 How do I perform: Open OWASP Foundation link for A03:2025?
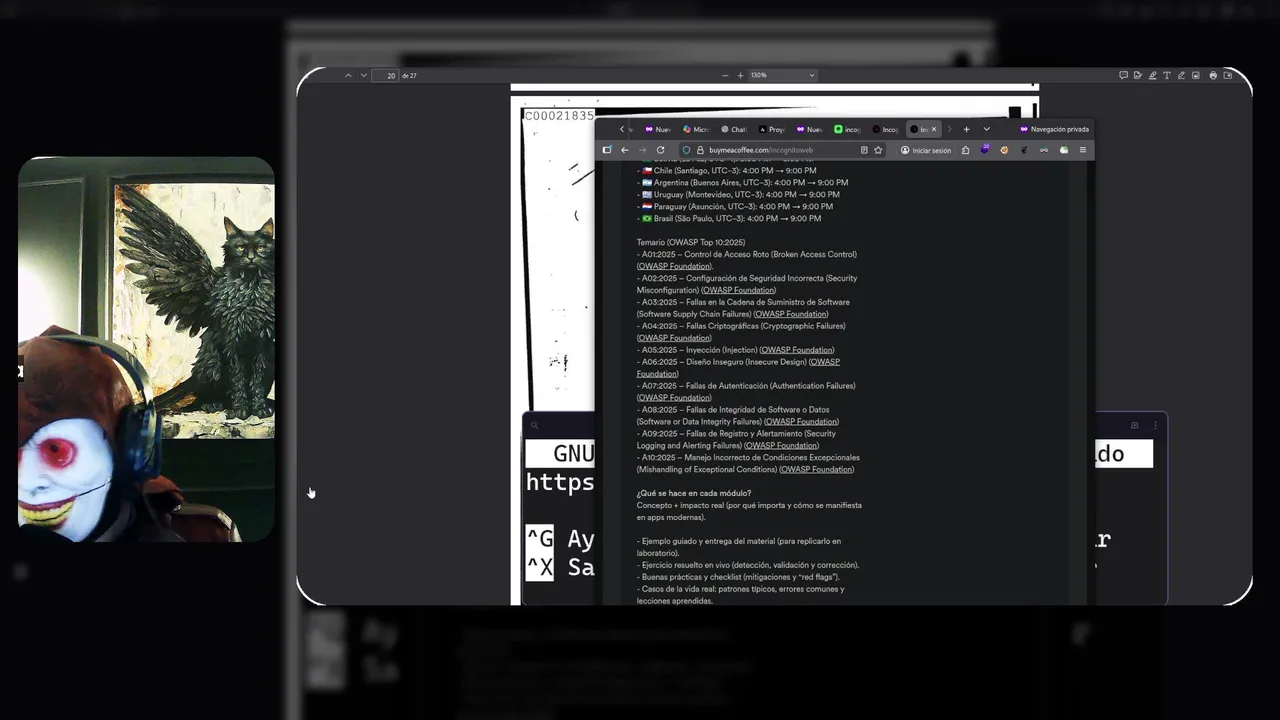tap(790, 314)
